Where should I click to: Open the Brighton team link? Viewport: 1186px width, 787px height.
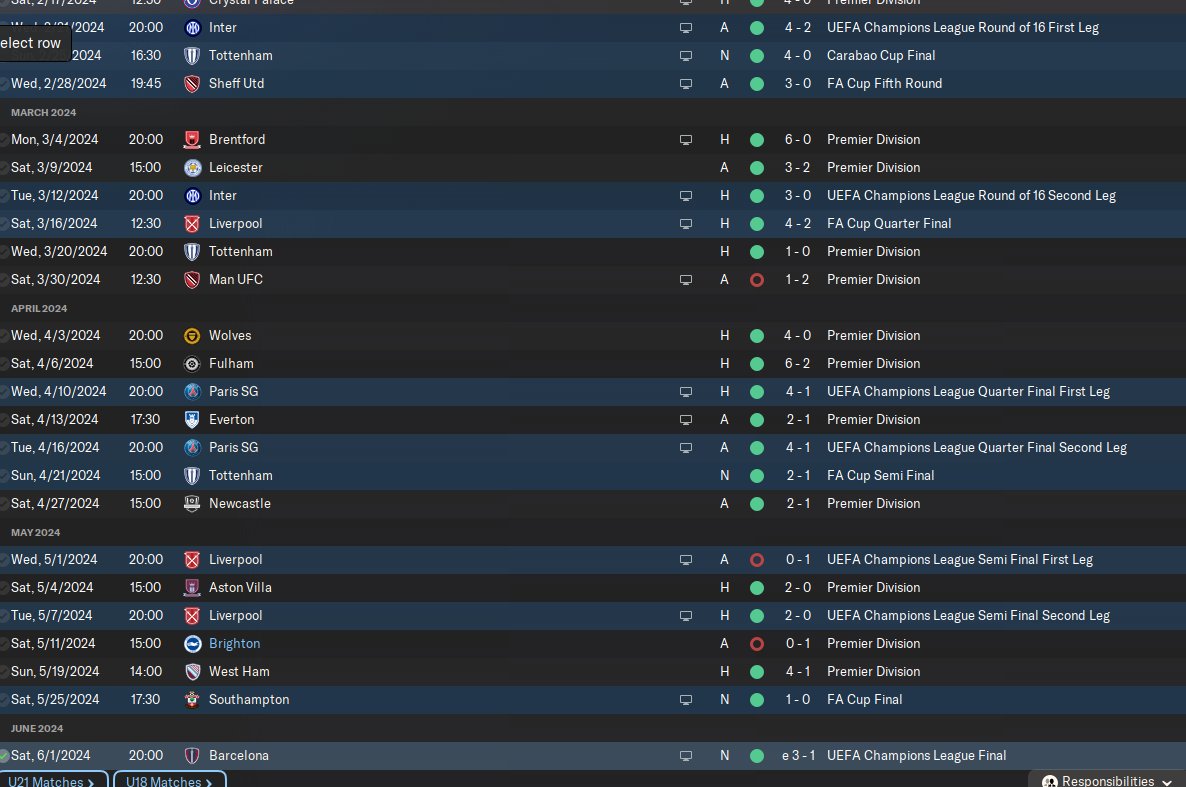pyautogui.click(x=234, y=643)
